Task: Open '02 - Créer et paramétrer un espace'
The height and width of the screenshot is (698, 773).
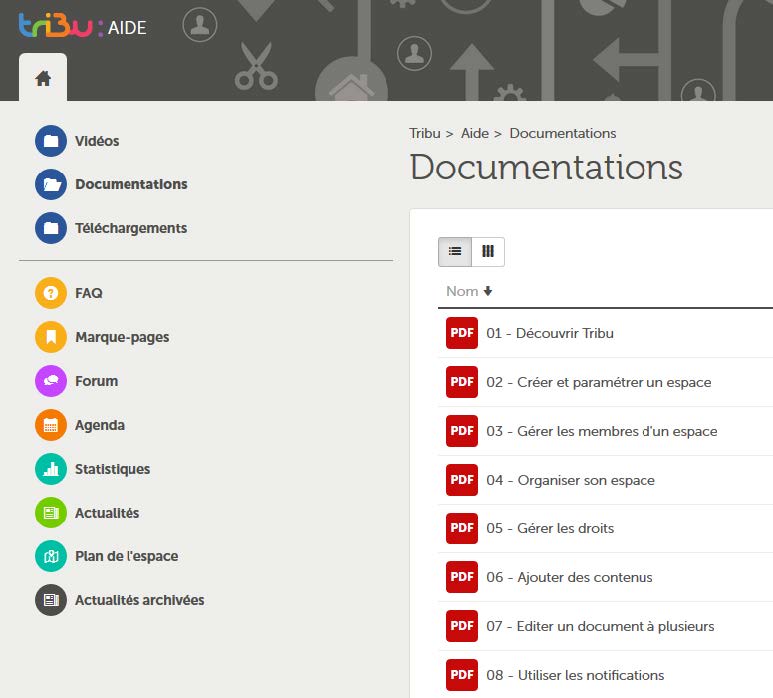Action: point(598,383)
